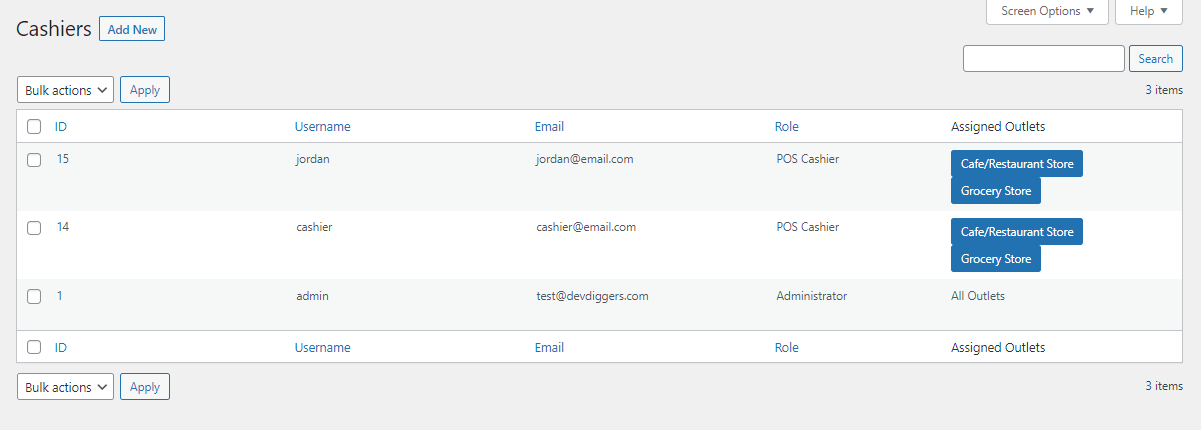Open the bottom Bulk actions dropdown

tap(65, 387)
